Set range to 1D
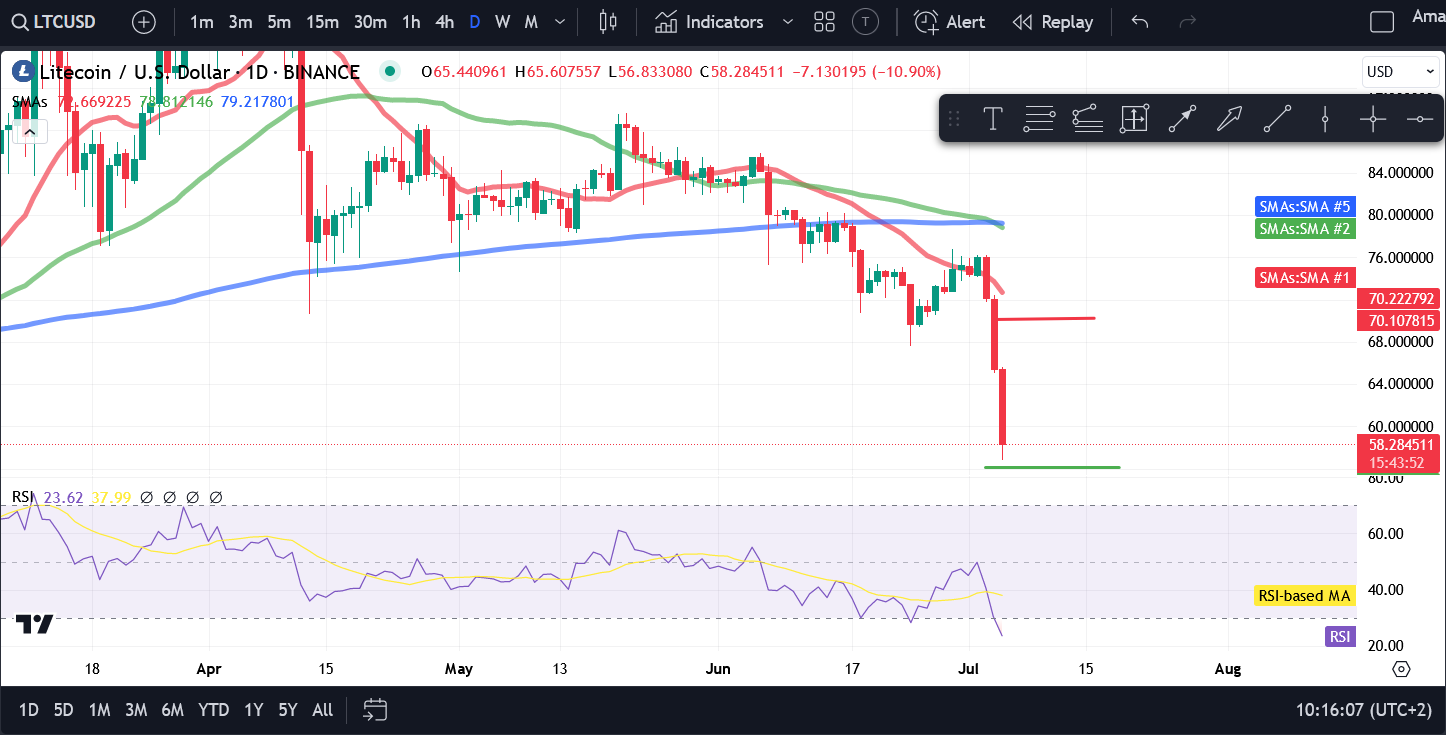 tap(29, 710)
